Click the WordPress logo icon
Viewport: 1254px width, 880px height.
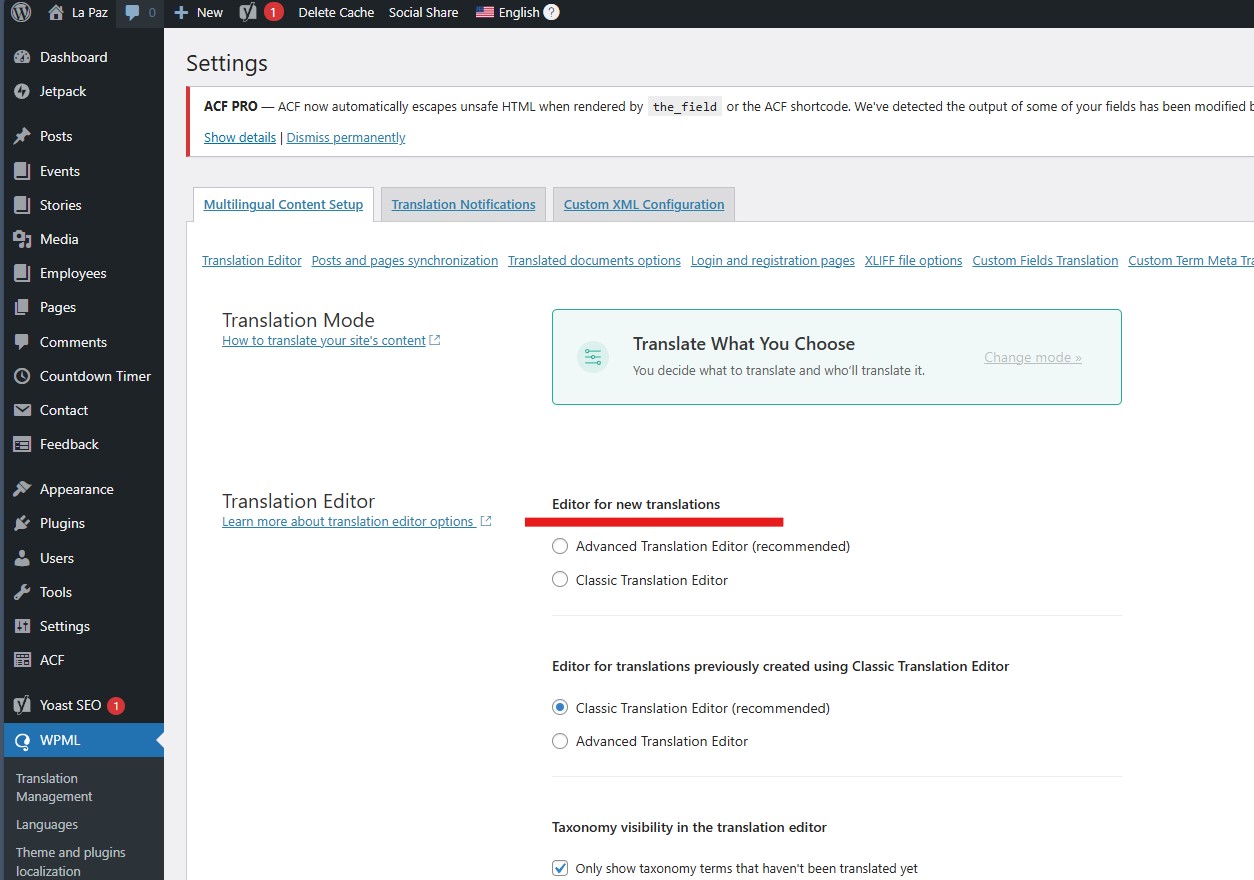[x=21, y=13]
